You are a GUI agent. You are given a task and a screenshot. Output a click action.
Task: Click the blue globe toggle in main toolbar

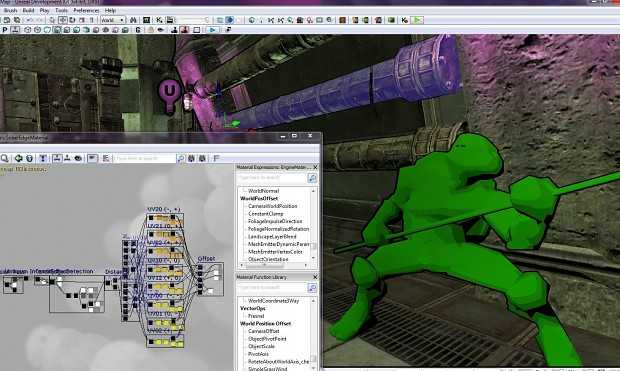(x=230, y=20)
